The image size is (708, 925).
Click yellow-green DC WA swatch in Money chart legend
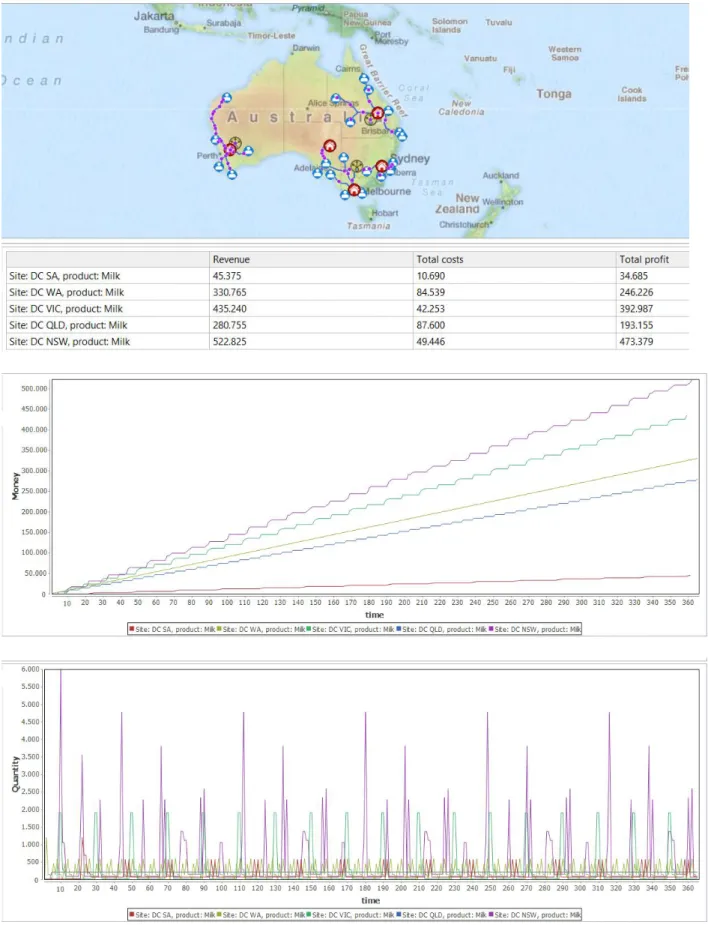click(x=219, y=629)
